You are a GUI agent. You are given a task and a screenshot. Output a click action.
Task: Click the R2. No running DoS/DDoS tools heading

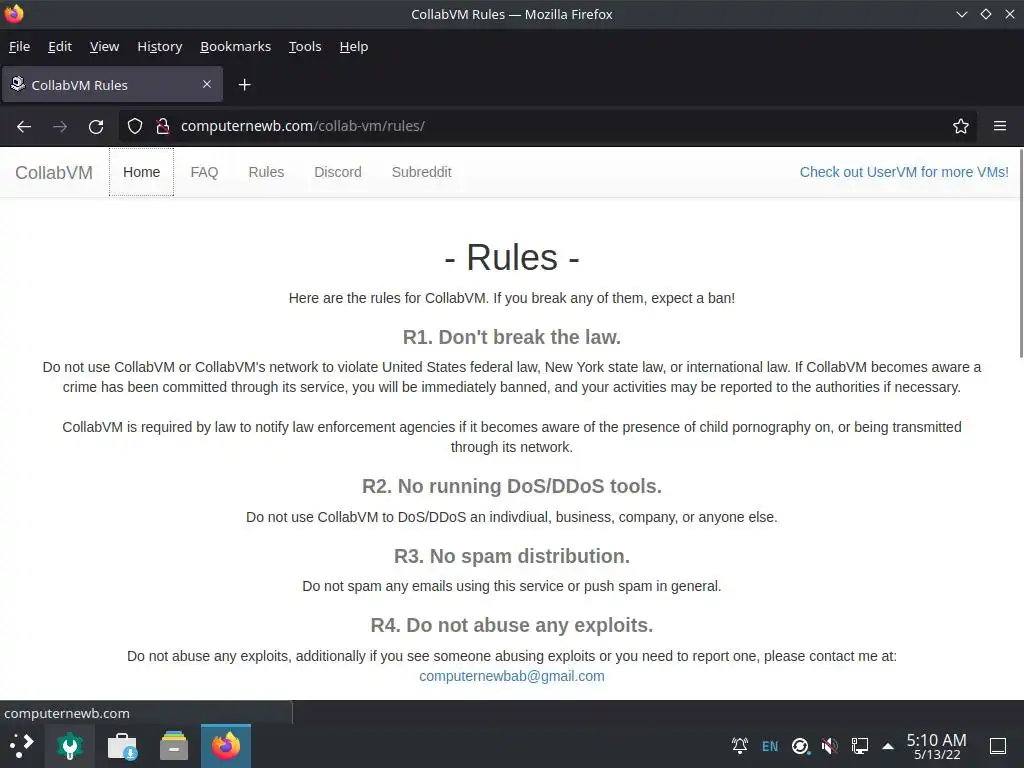[512, 486]
